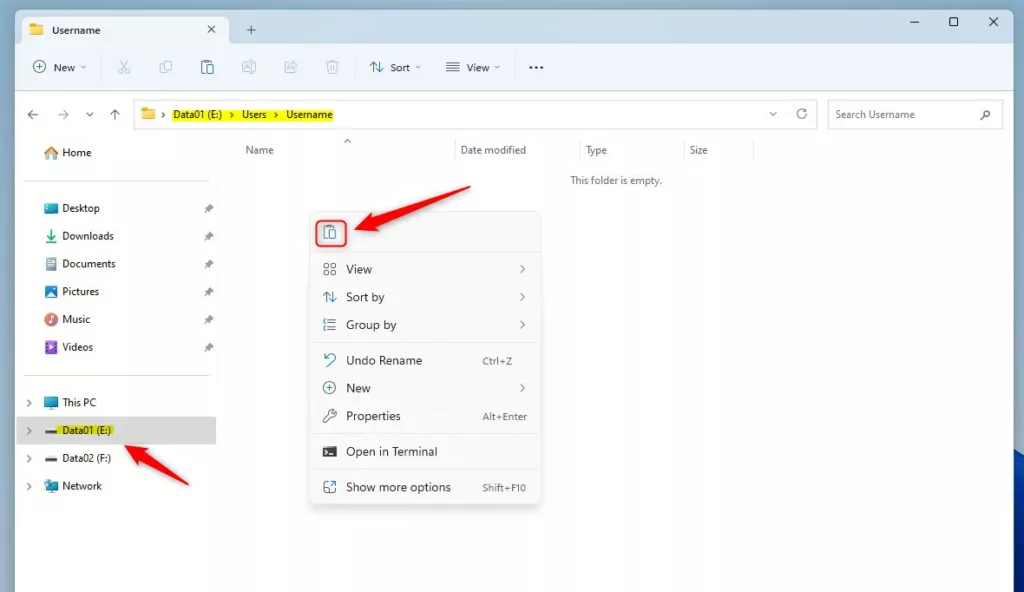This screenshot has width=1024, height=592.
Task: Select the Username tab
Action: click(125, 30)
